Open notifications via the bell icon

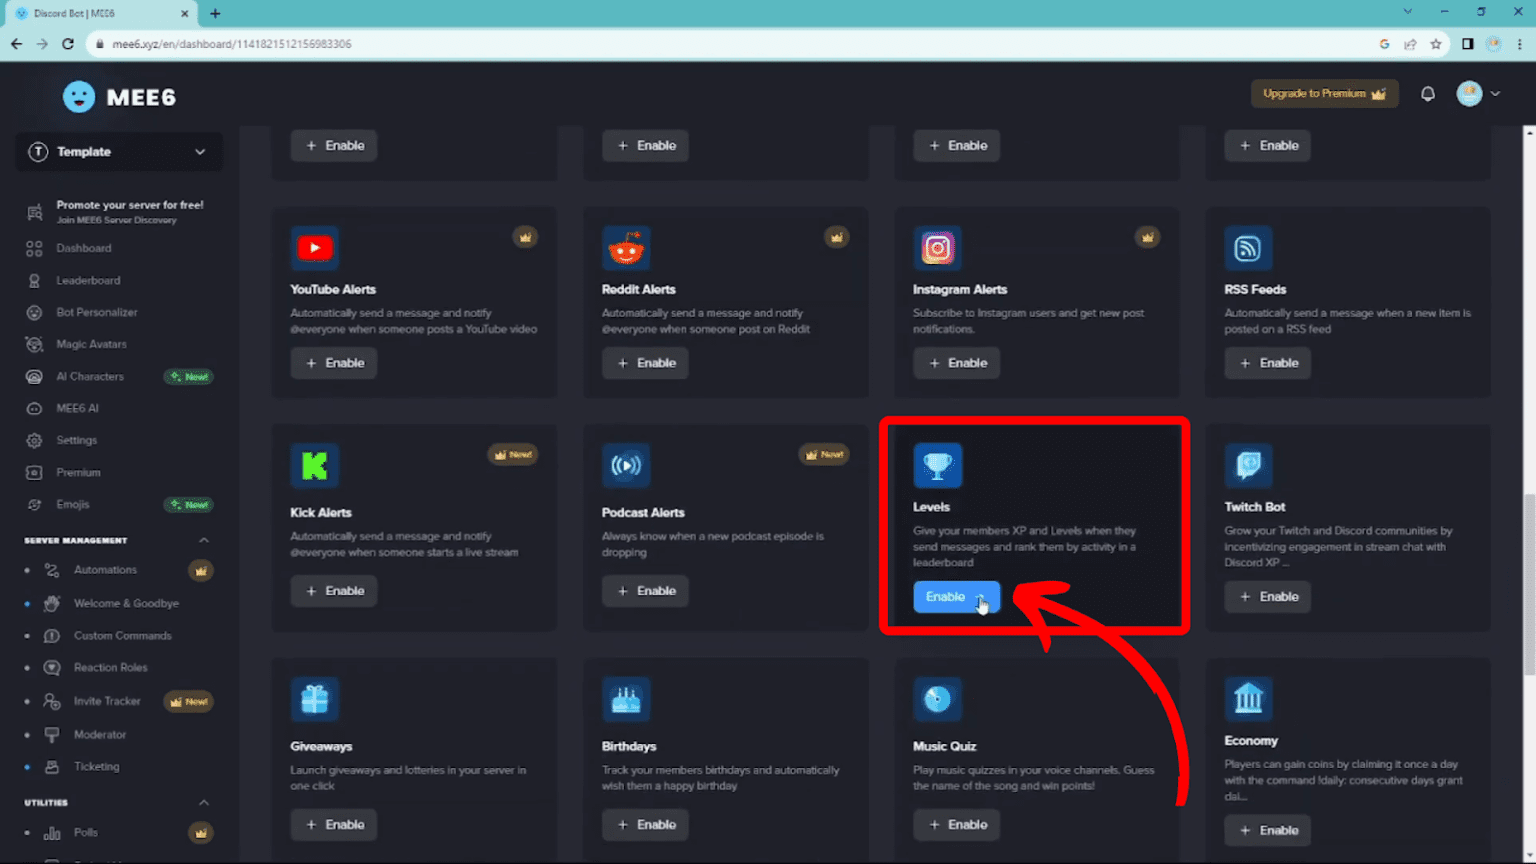coord(1428,93)
